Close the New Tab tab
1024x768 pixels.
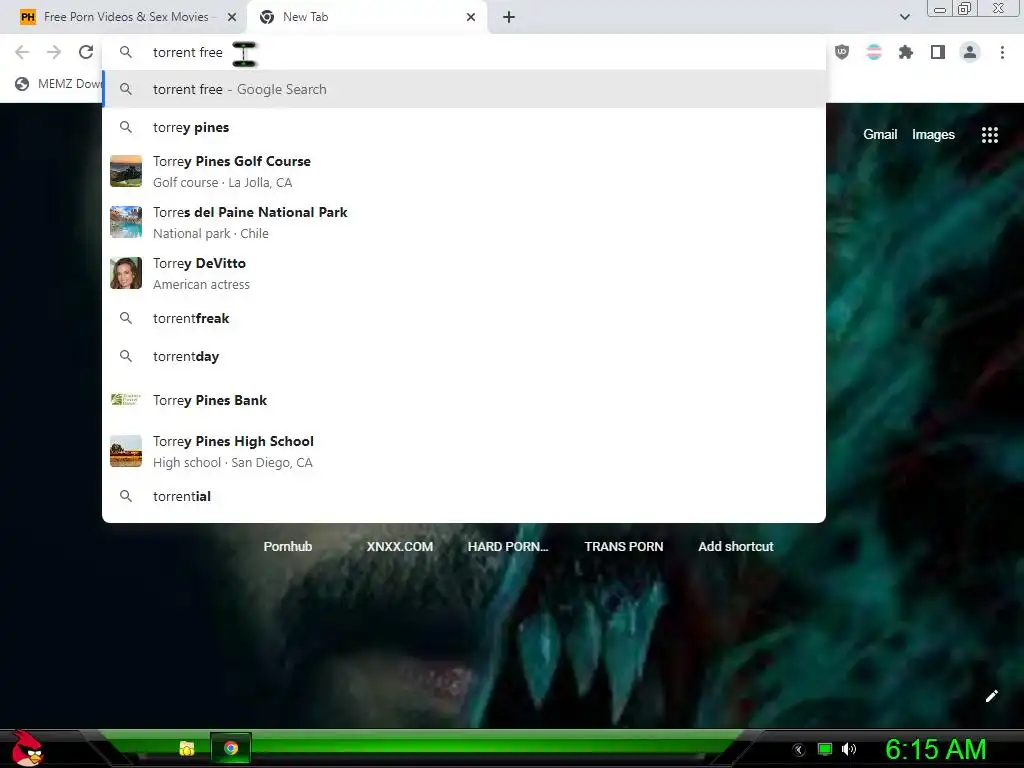pyautogui.click(x=471, y=17)
